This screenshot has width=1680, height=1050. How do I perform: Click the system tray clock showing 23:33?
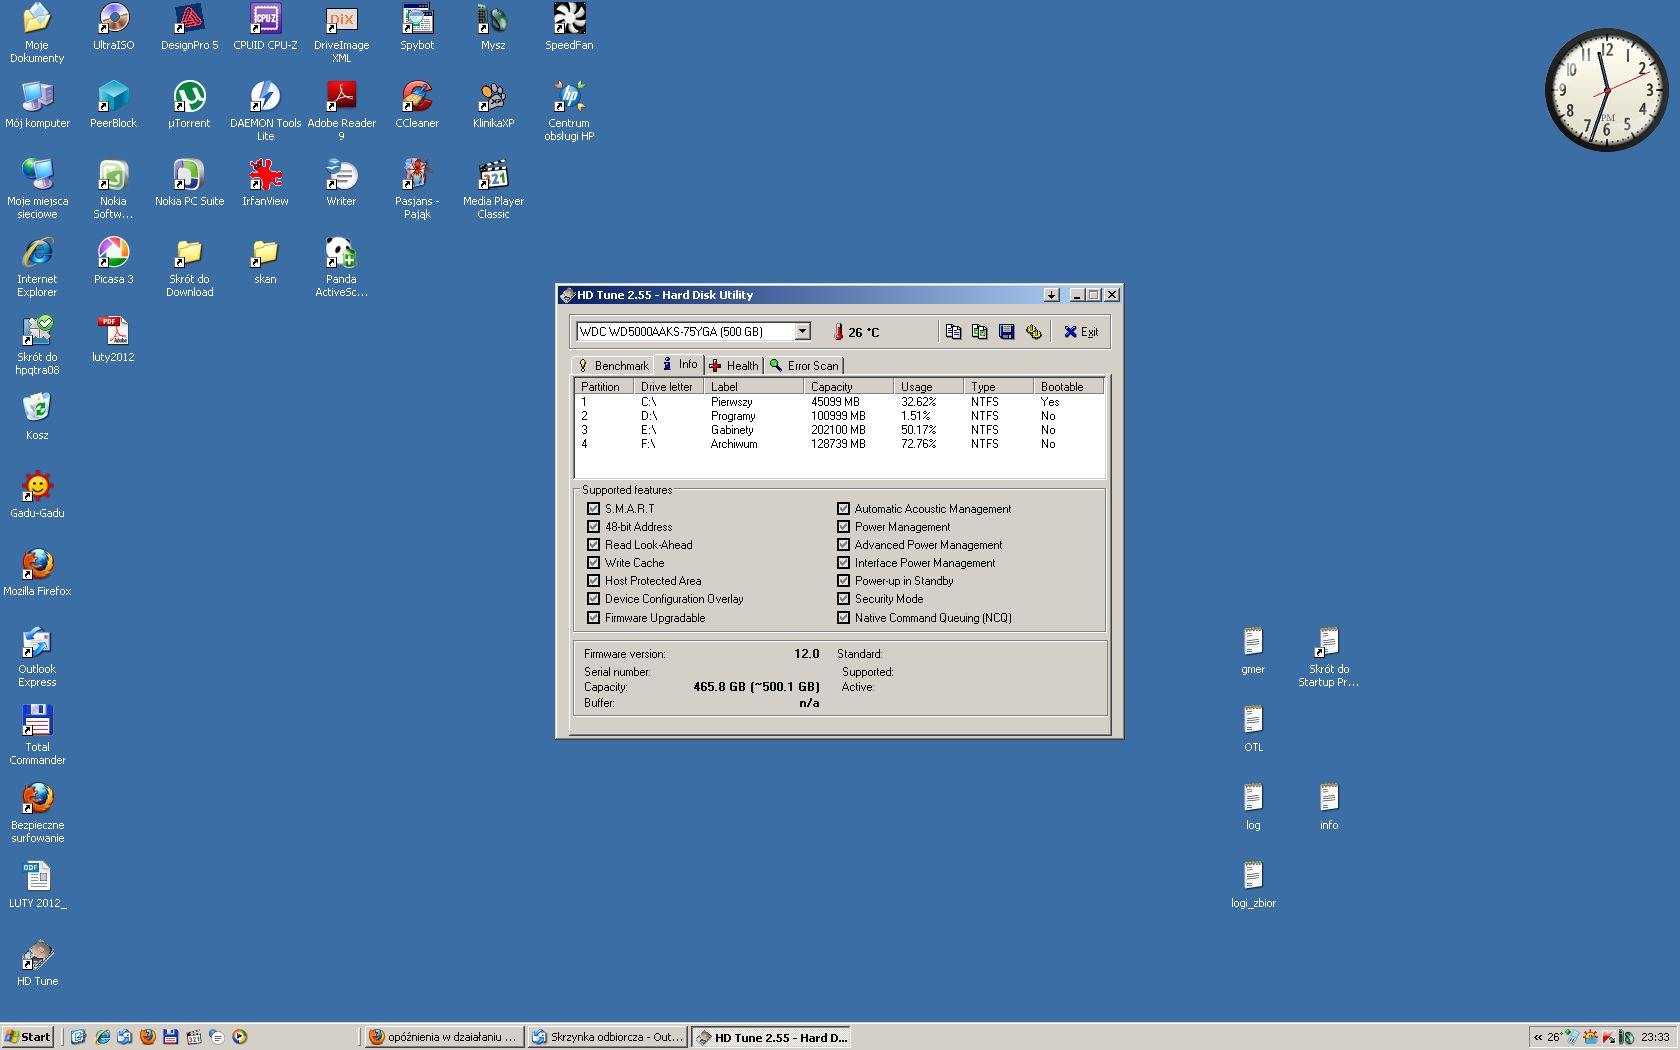1654,1037
